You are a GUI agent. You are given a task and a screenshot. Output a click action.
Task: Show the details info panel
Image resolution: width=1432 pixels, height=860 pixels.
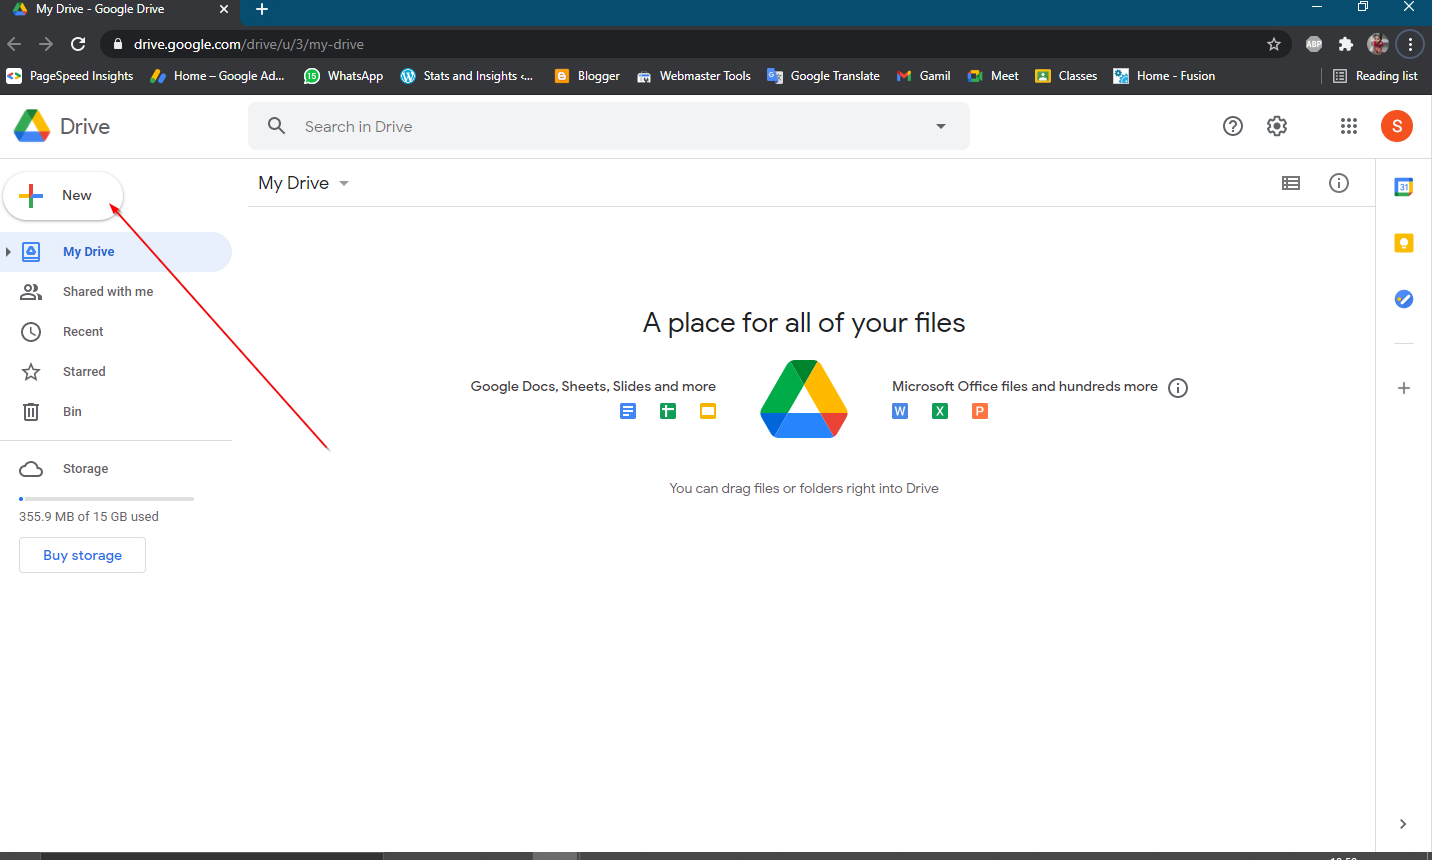[1339, 183]
